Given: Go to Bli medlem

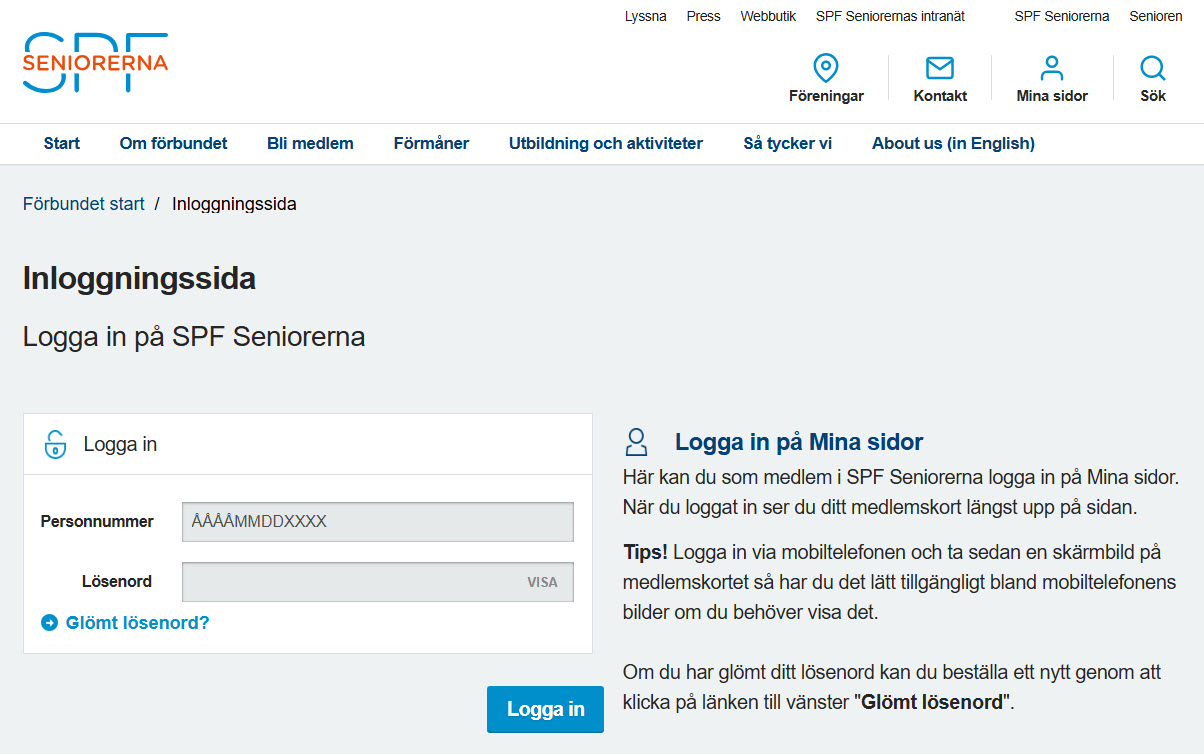Looking at the screenshot, I should pyautogui.click(x=310, y=143).
